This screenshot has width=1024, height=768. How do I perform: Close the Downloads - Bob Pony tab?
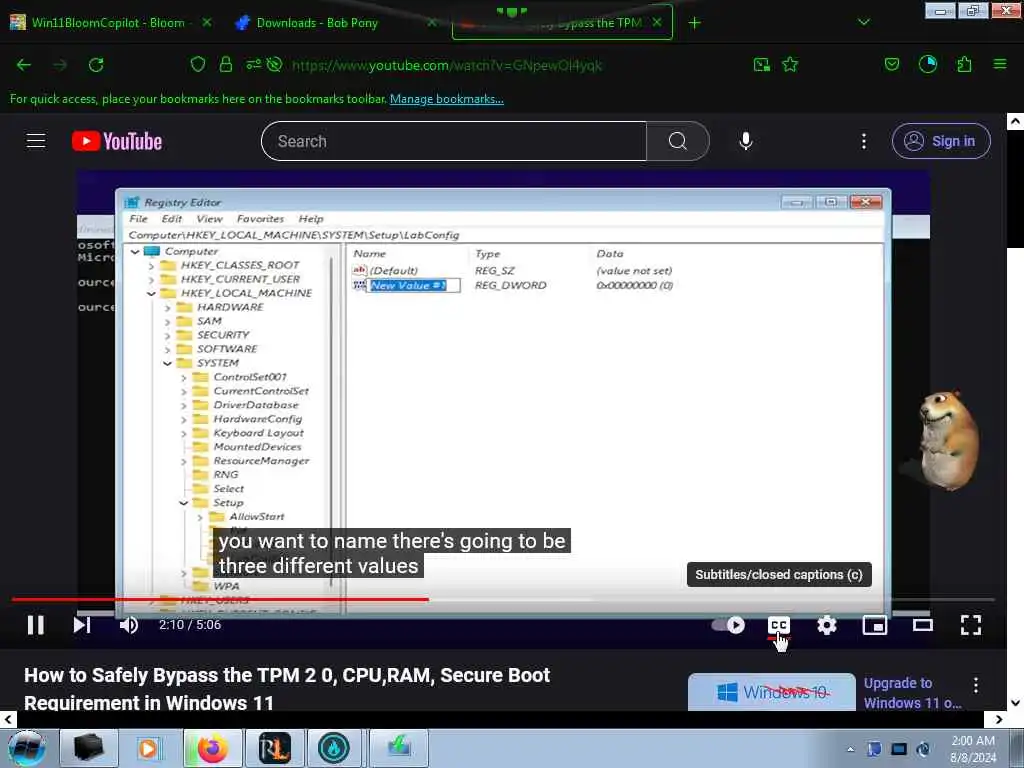431,22
